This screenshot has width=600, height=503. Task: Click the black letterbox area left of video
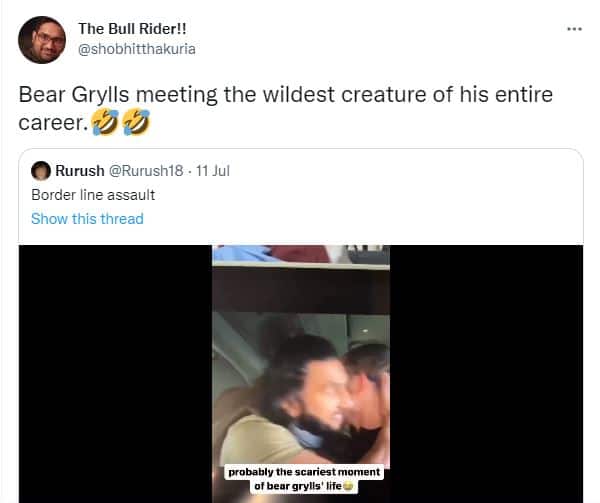(x=116, y=374)
